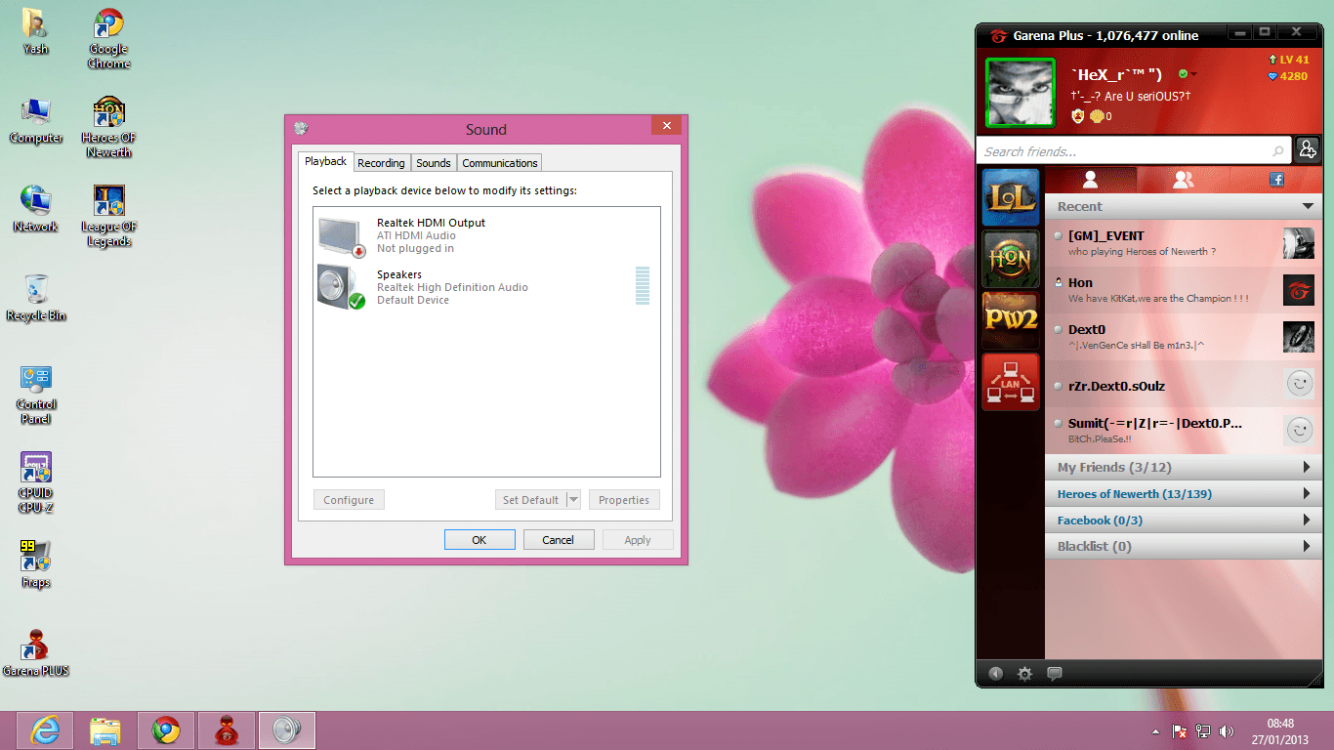Click the Speakers volume level meter
Viewport: 1334px width, 750px height.
[x=642, y=286]
